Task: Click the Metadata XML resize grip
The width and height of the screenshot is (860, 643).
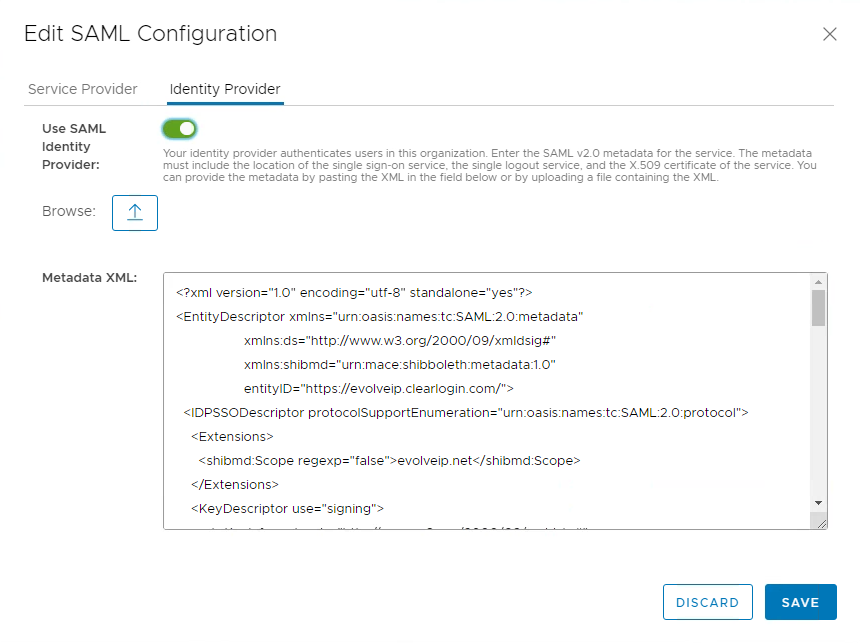Action: [820, 522]
